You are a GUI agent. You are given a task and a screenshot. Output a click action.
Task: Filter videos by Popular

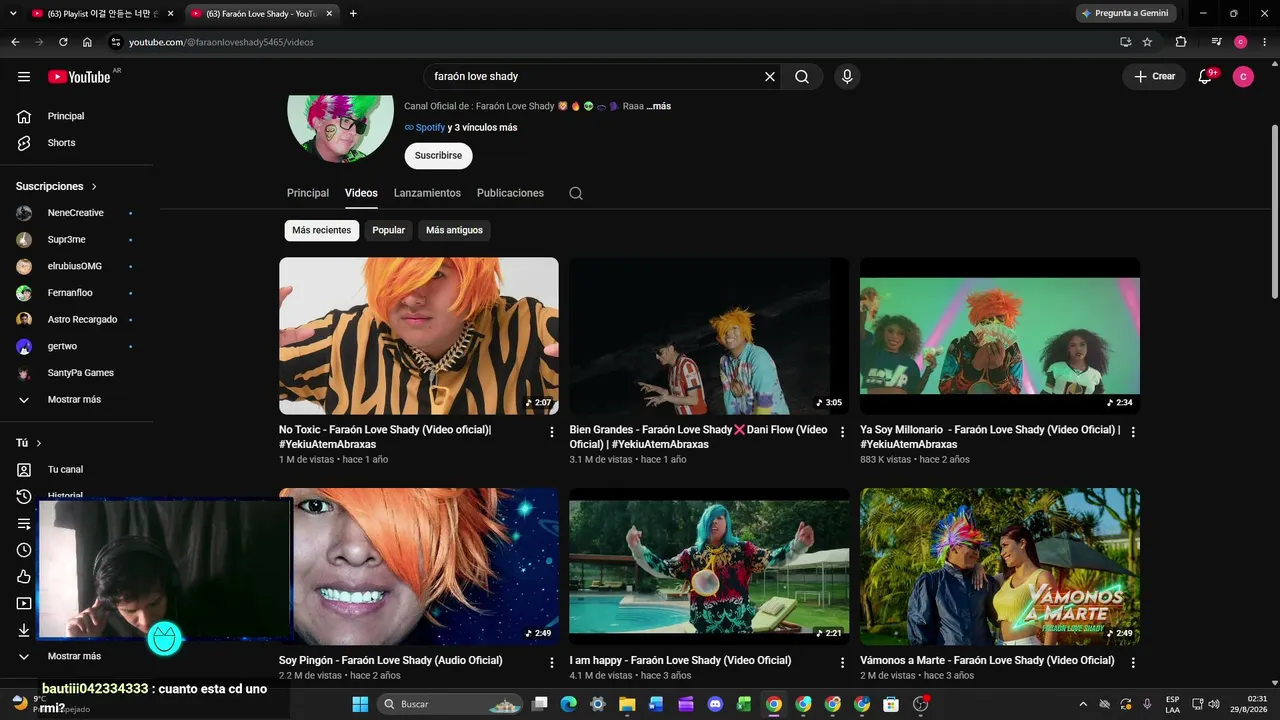click(x=388, y=231)
